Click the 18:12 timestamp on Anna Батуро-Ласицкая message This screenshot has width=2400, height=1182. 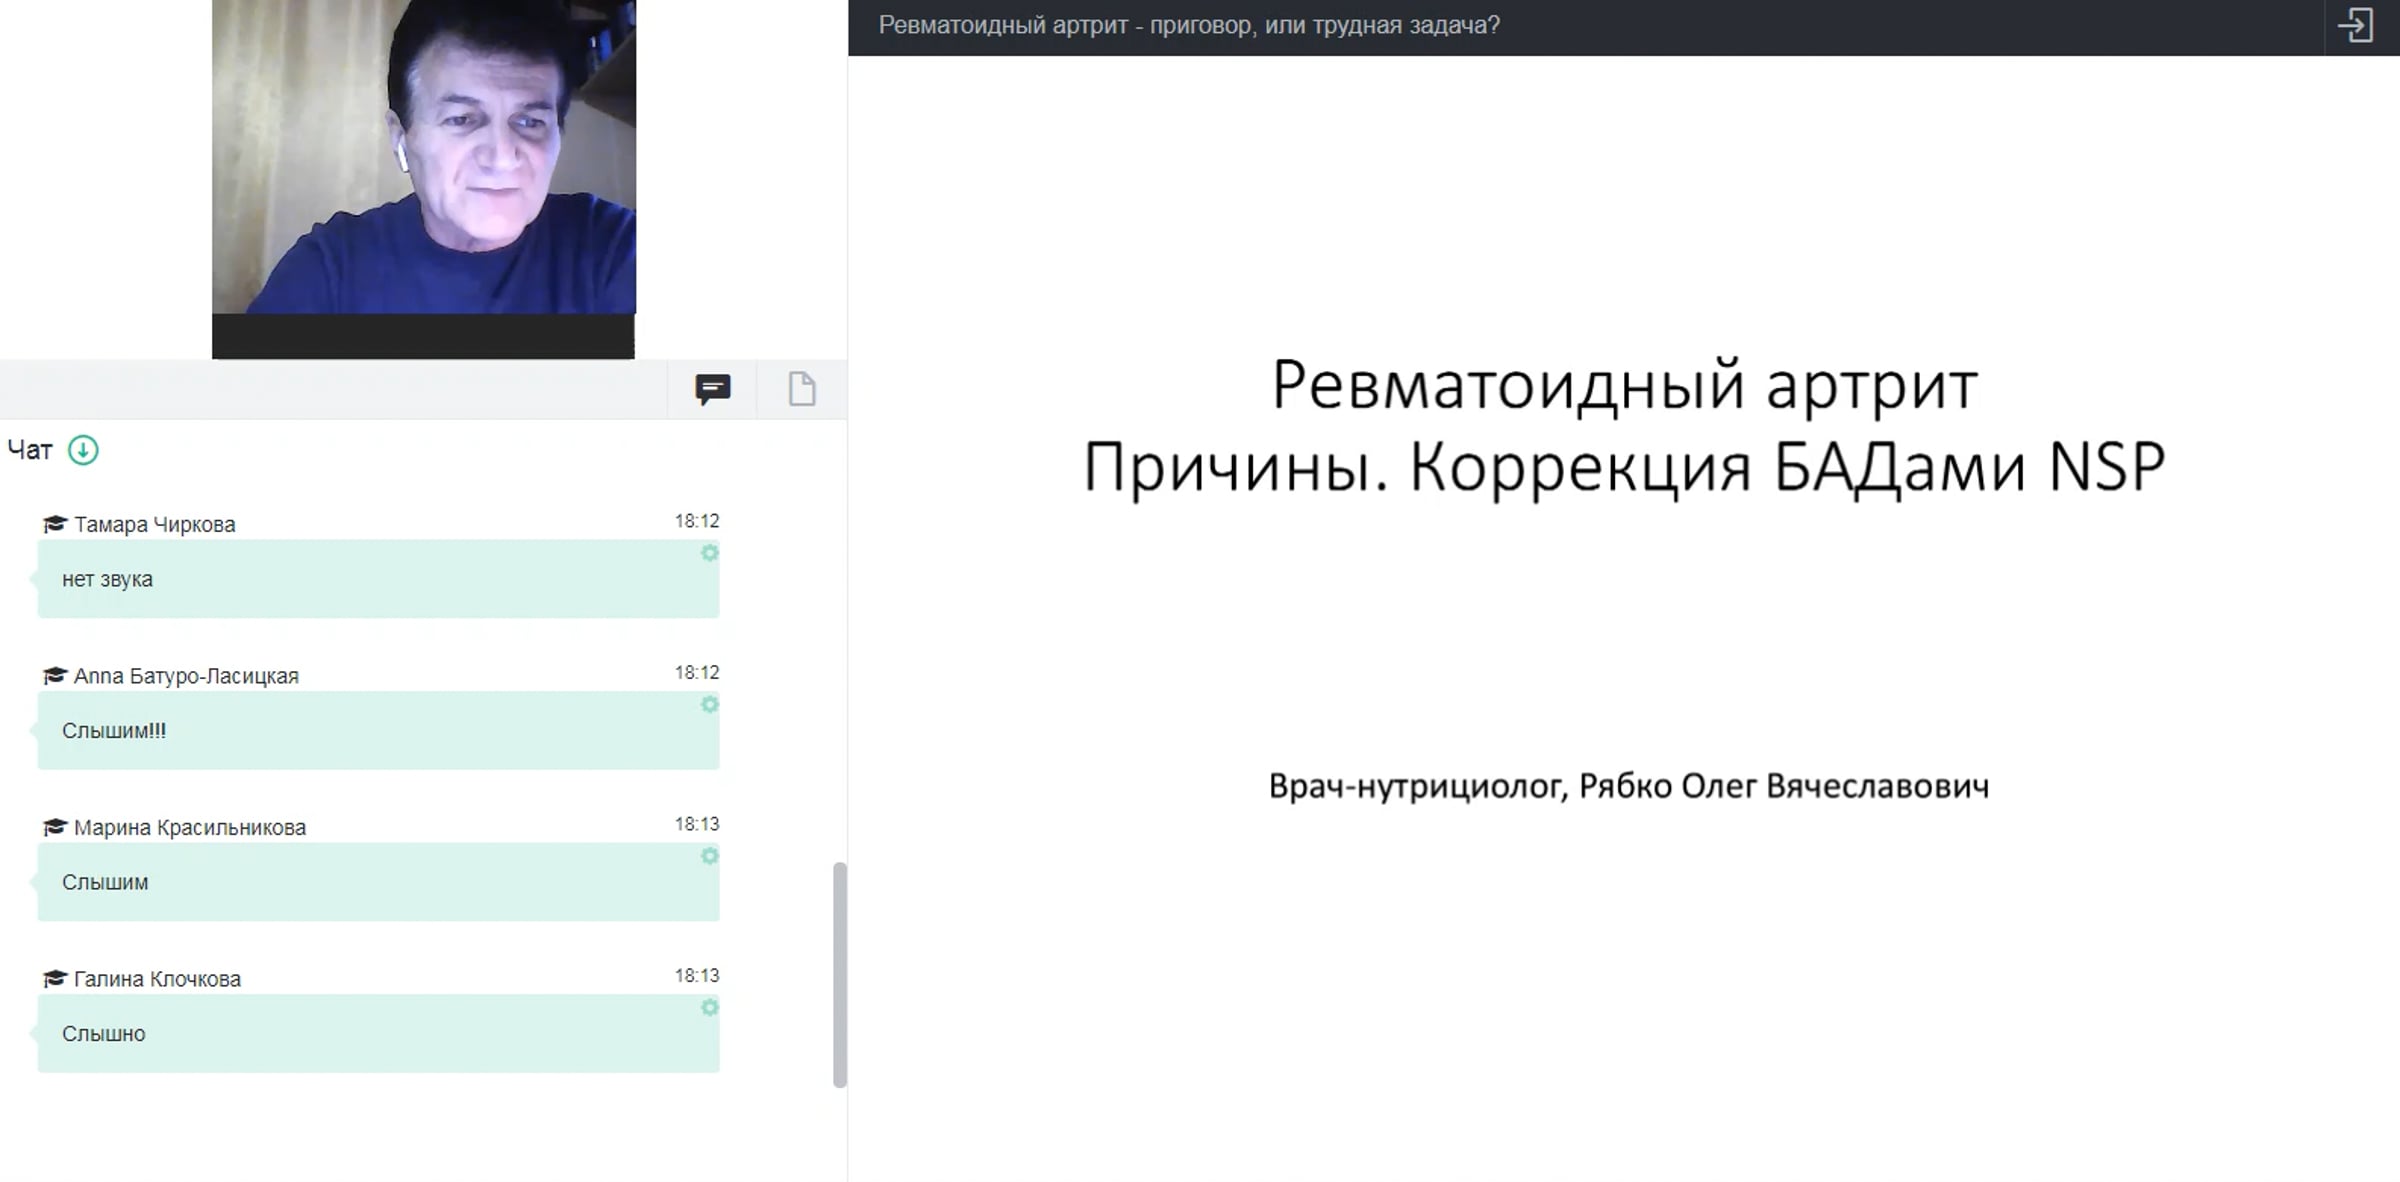pyautogui.click(x=697, y=673)
